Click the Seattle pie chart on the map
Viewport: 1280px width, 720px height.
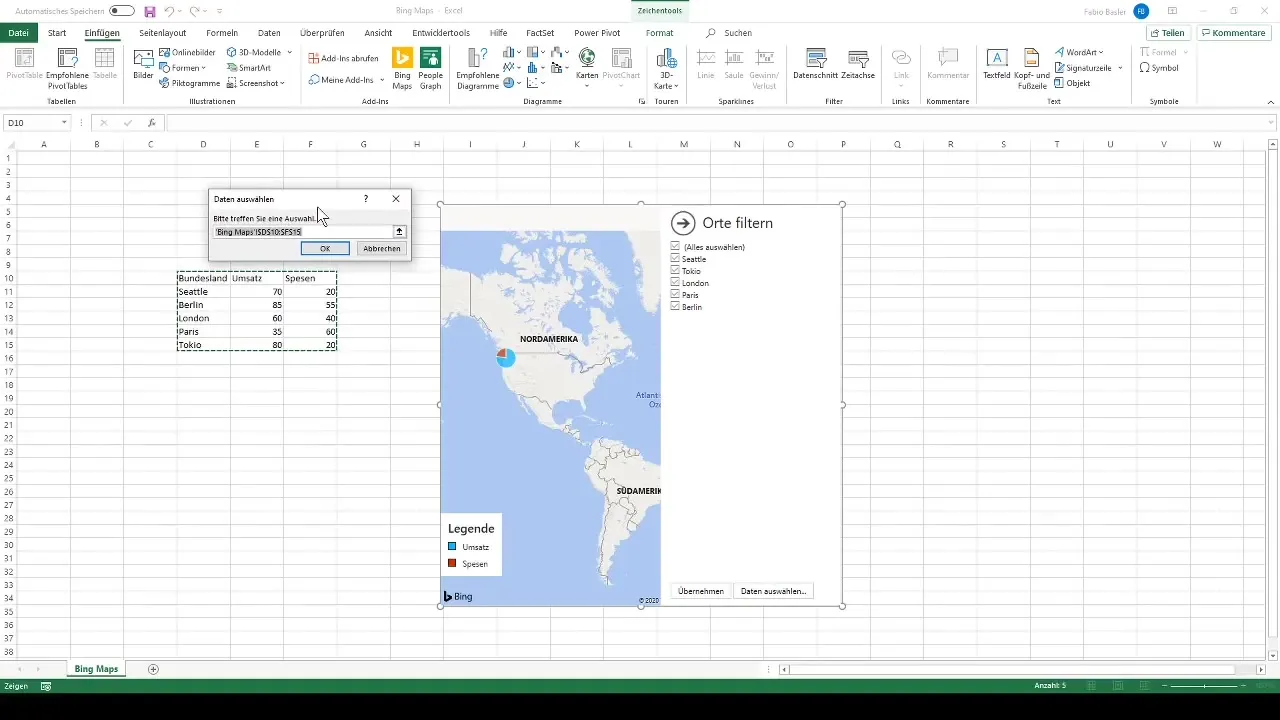tap(506, 357)
